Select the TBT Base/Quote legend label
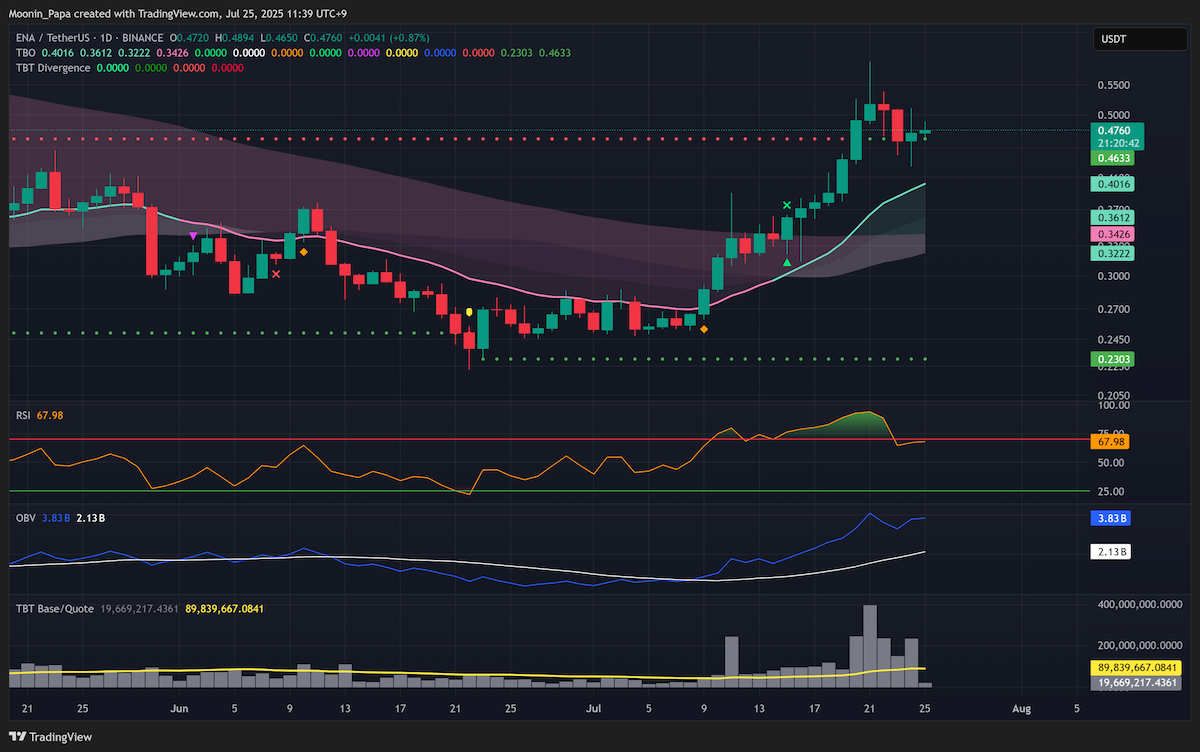Screen dimensions: 1200x752 pyautogui.click(x=54, y=607)
